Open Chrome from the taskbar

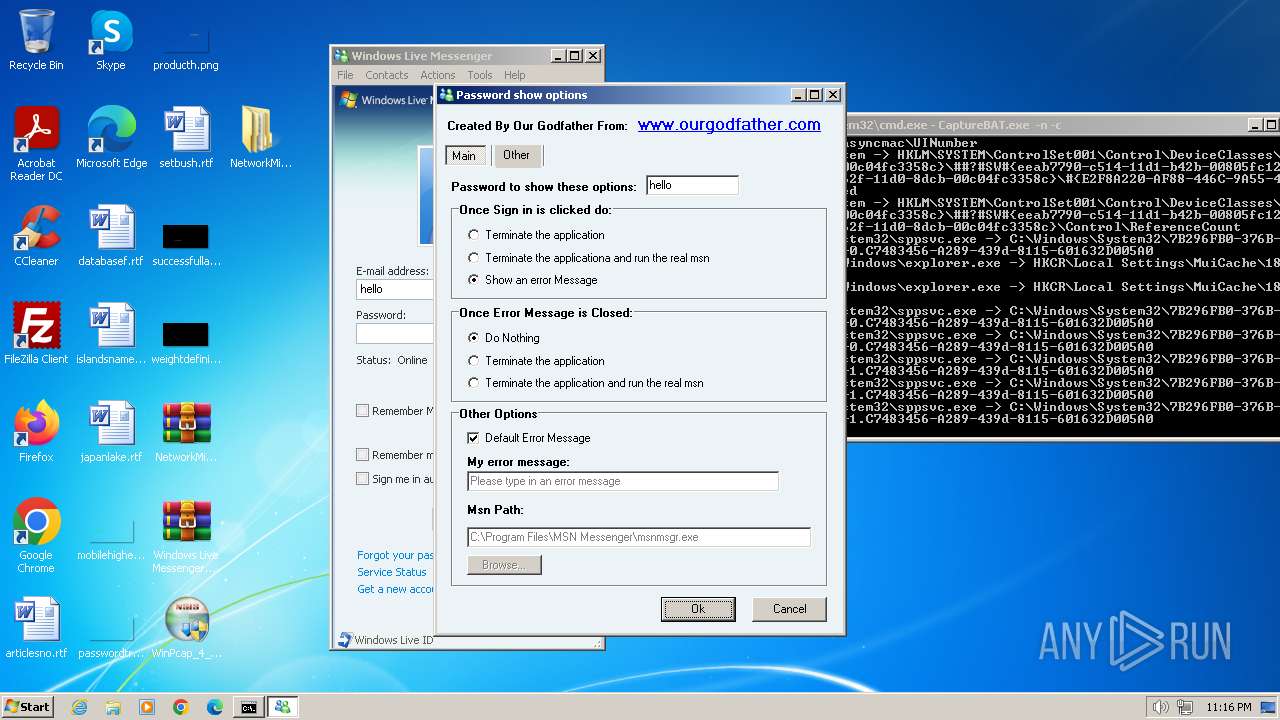point(181,707)
